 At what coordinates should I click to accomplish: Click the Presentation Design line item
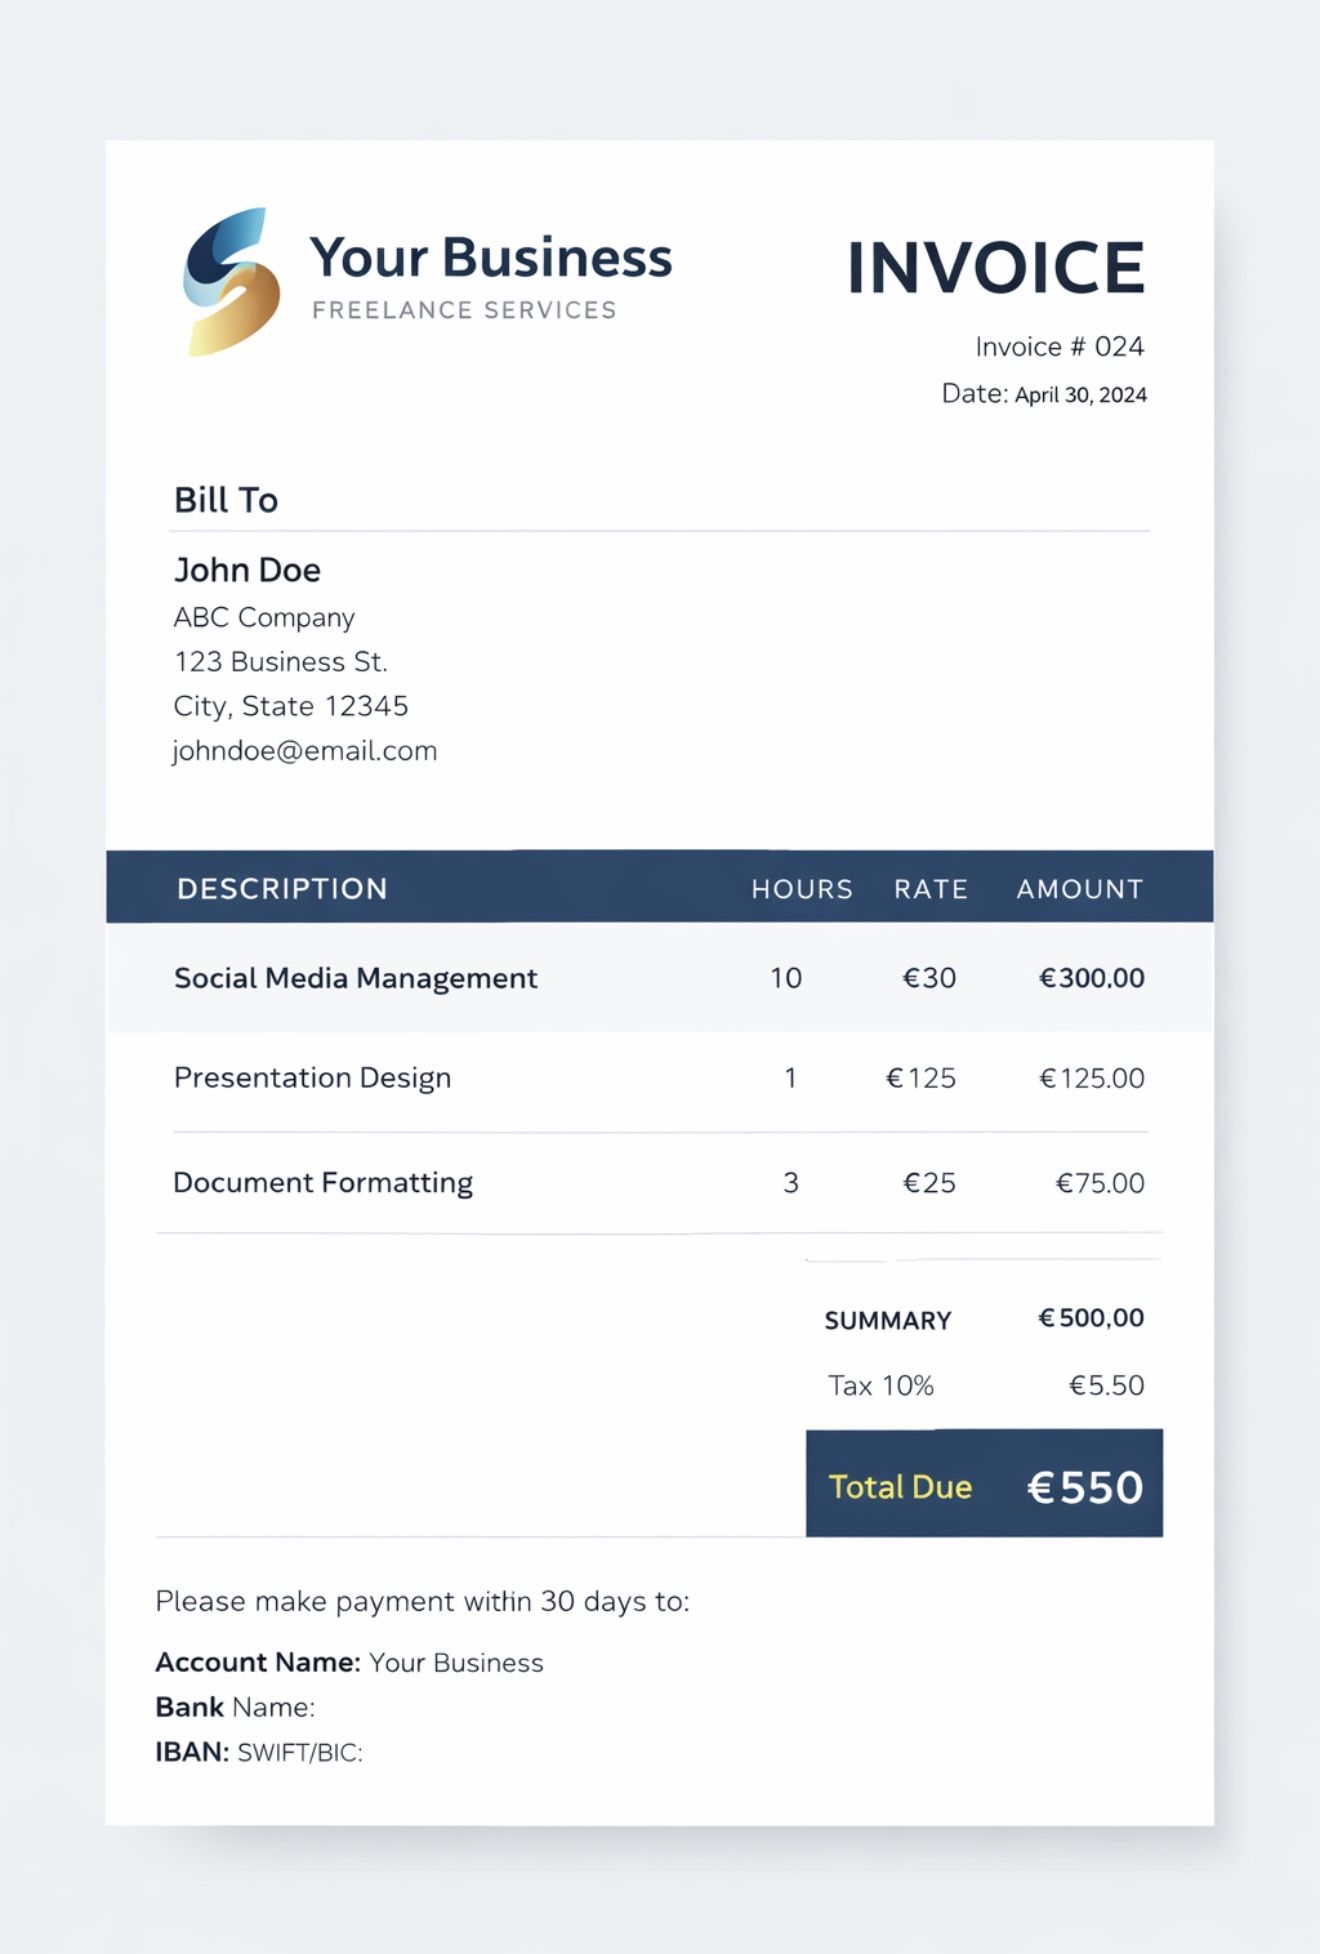312,1078
